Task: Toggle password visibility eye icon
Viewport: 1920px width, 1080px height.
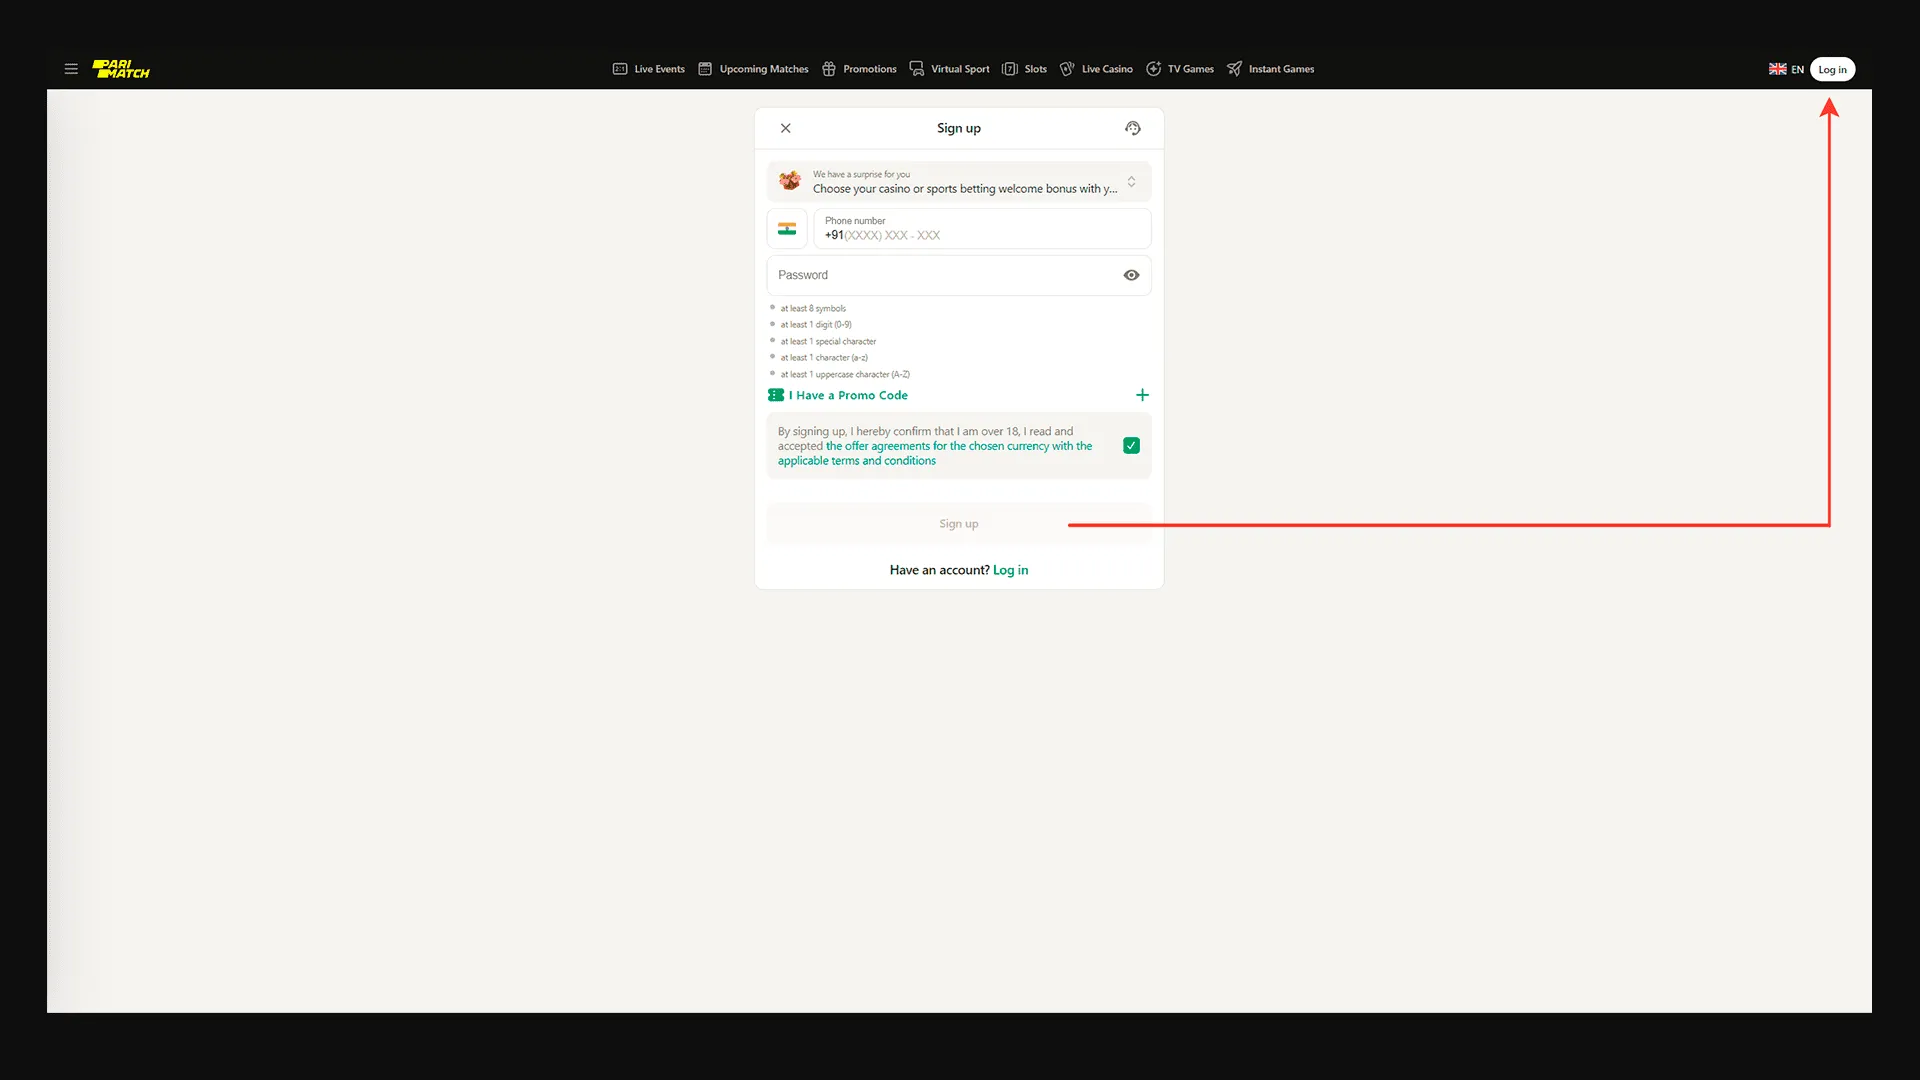Action: pos(1131,275)
